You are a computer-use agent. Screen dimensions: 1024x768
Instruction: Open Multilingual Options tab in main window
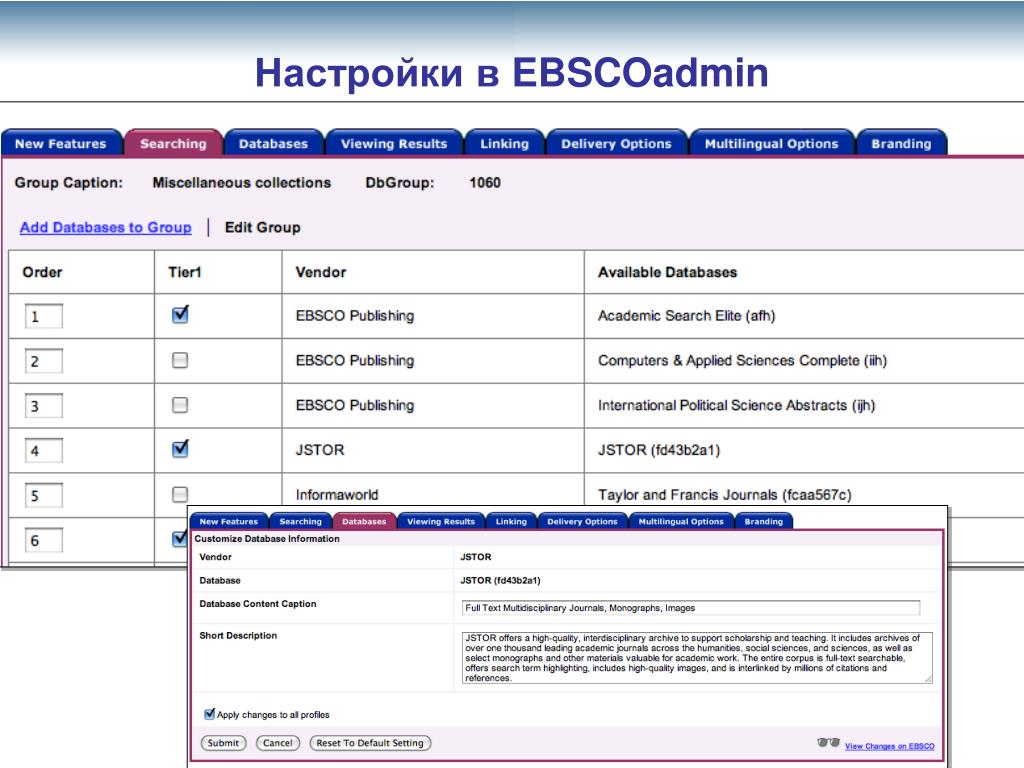pyautogui.click(x=771, y=143)
